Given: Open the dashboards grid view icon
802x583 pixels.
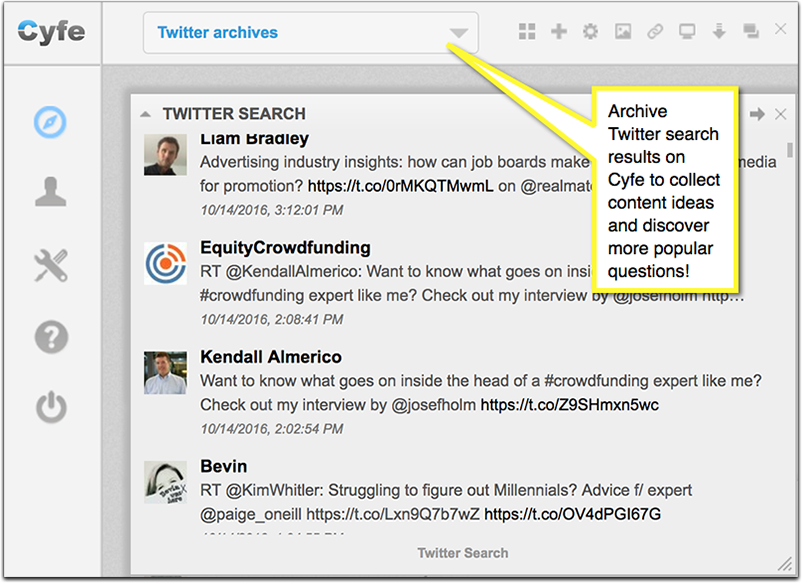Looking at the screenshot, I should pos(527,31).
